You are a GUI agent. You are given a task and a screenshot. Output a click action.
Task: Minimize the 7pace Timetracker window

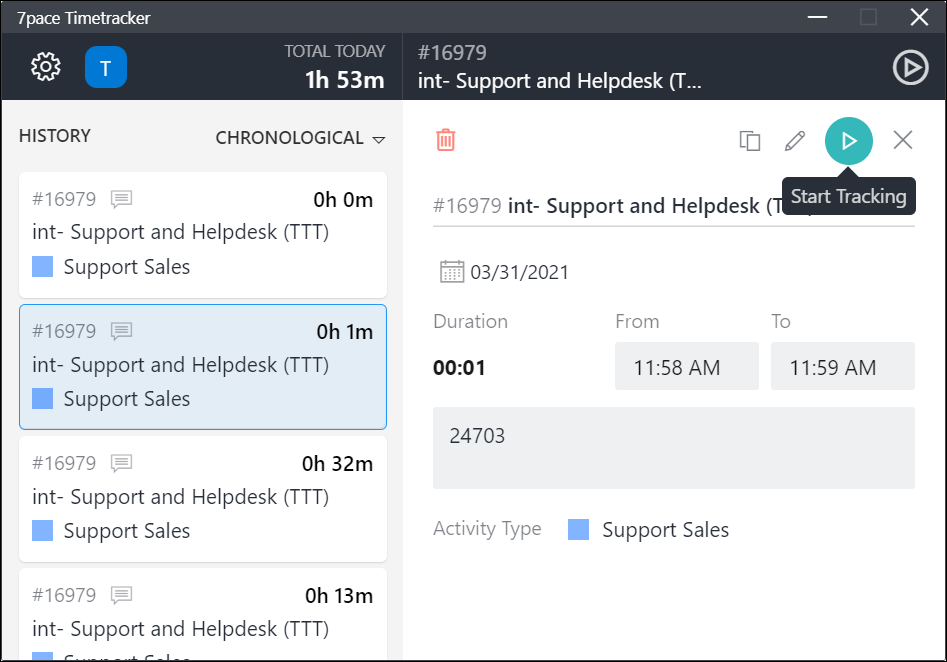pos(817,17)
